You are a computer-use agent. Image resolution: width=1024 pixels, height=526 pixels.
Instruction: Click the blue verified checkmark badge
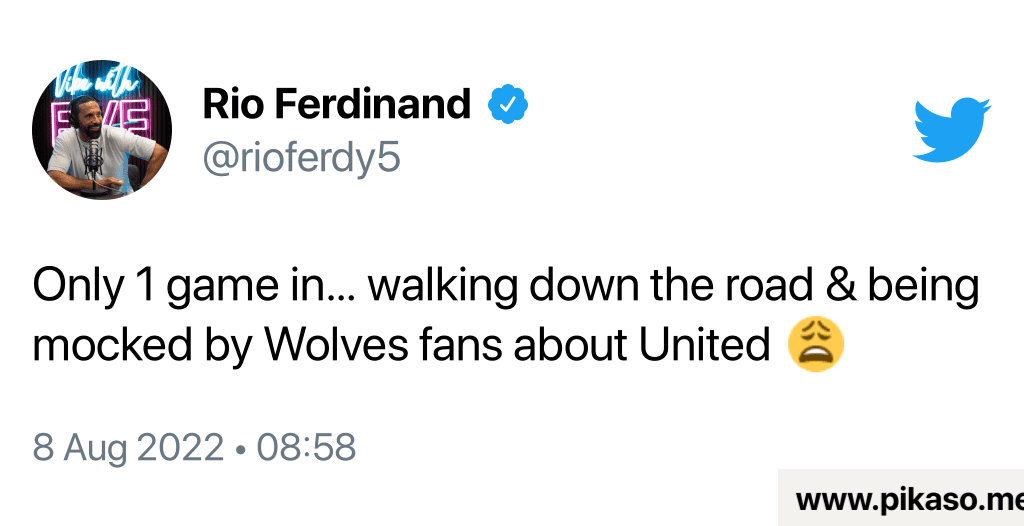[508, 104]
